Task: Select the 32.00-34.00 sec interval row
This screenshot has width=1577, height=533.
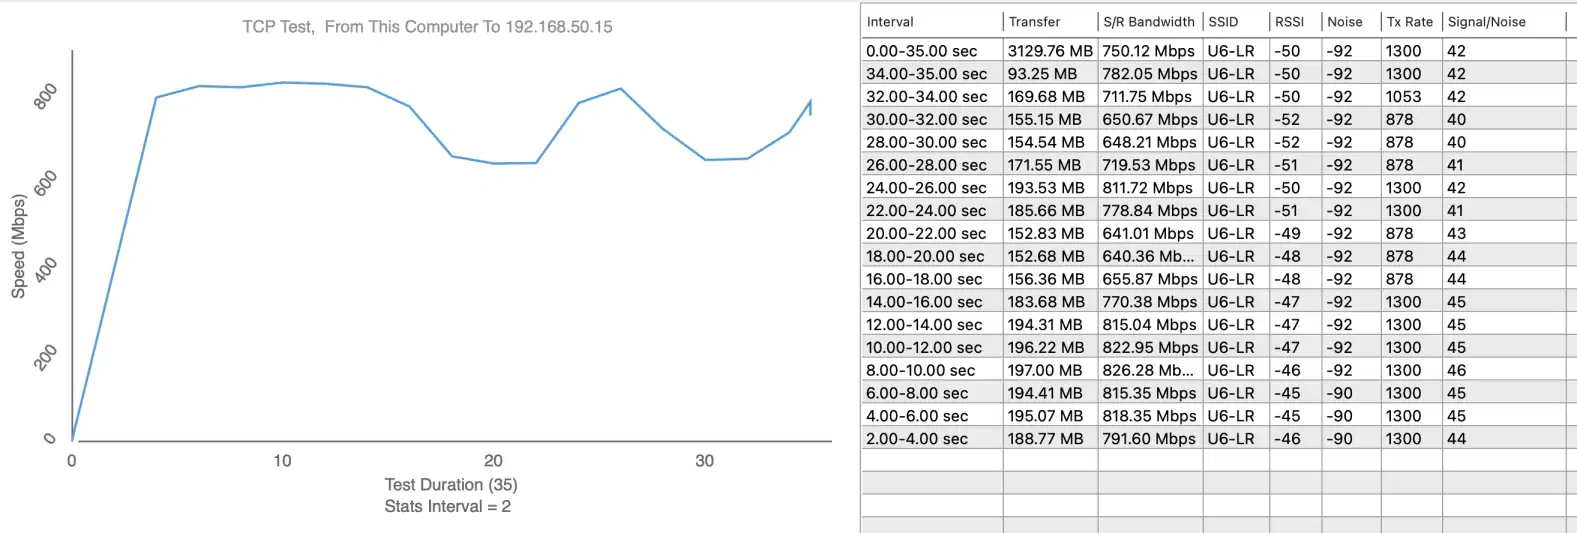Action: click(926, 97)
